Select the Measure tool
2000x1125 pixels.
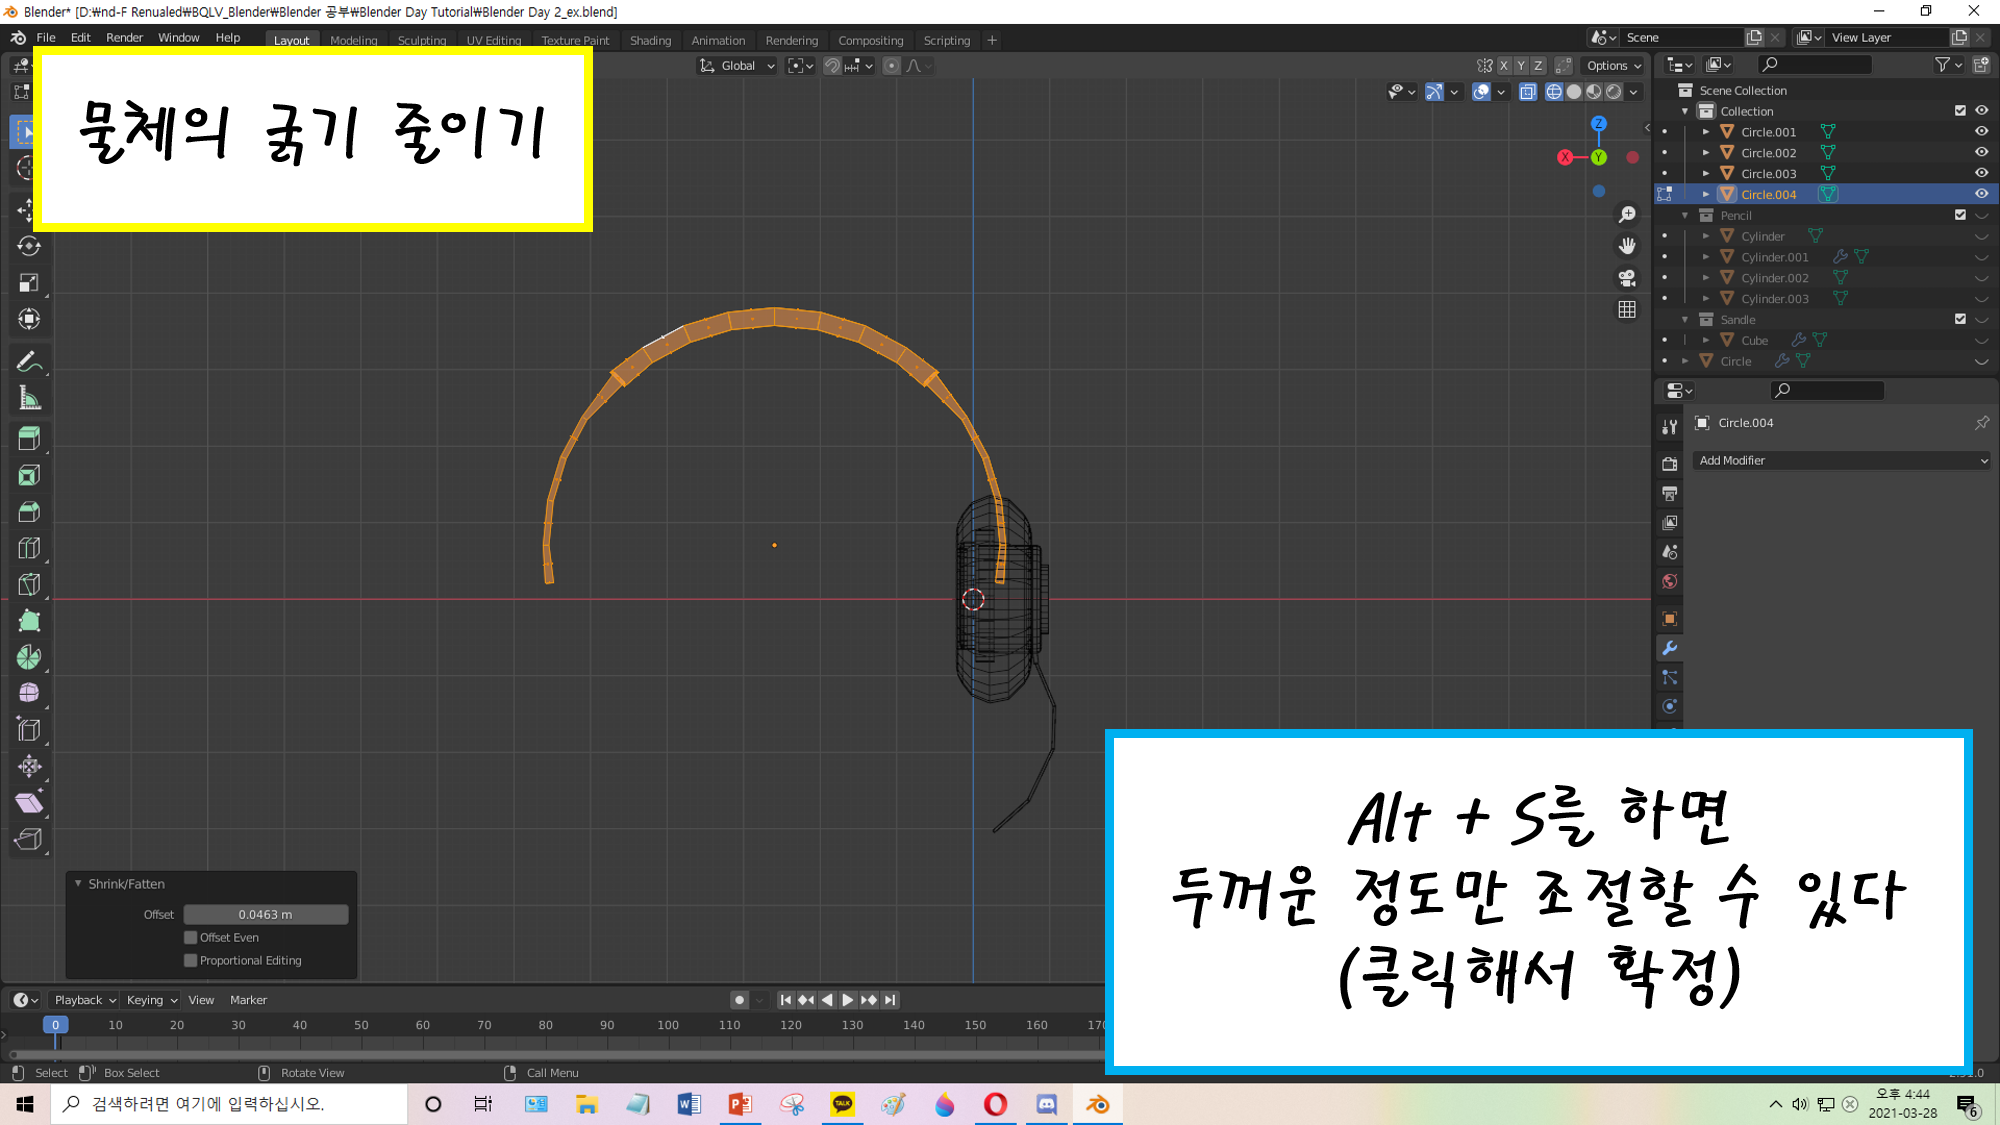(29, 399)
